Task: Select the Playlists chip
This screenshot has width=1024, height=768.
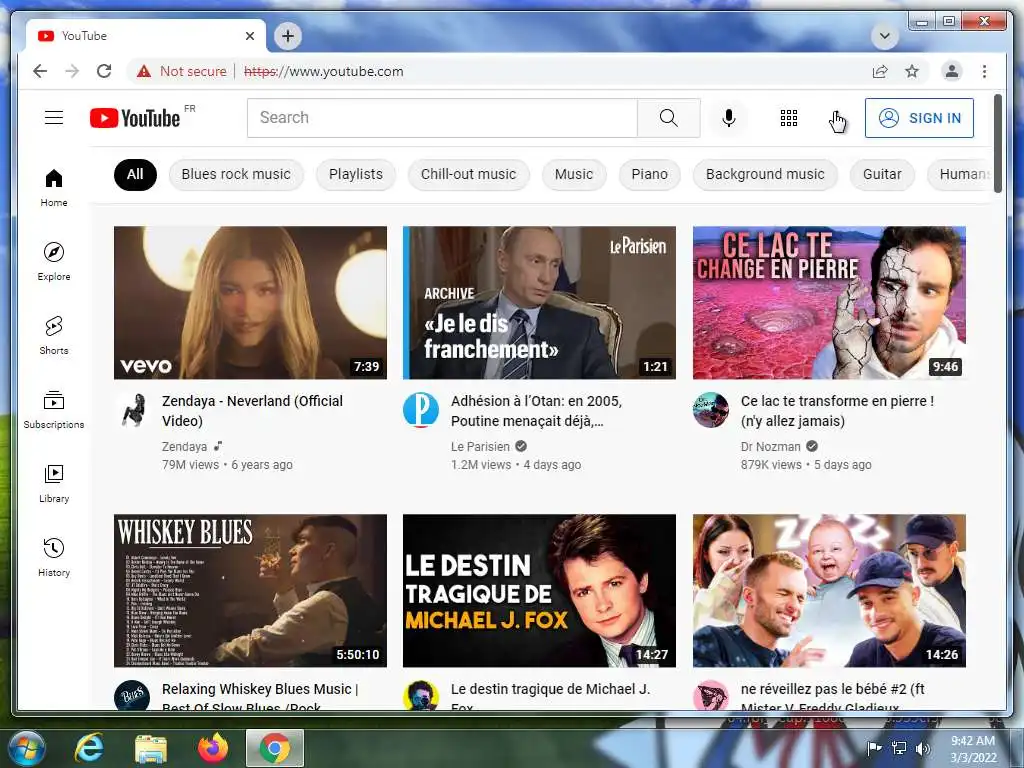Action: click(355, 174)
